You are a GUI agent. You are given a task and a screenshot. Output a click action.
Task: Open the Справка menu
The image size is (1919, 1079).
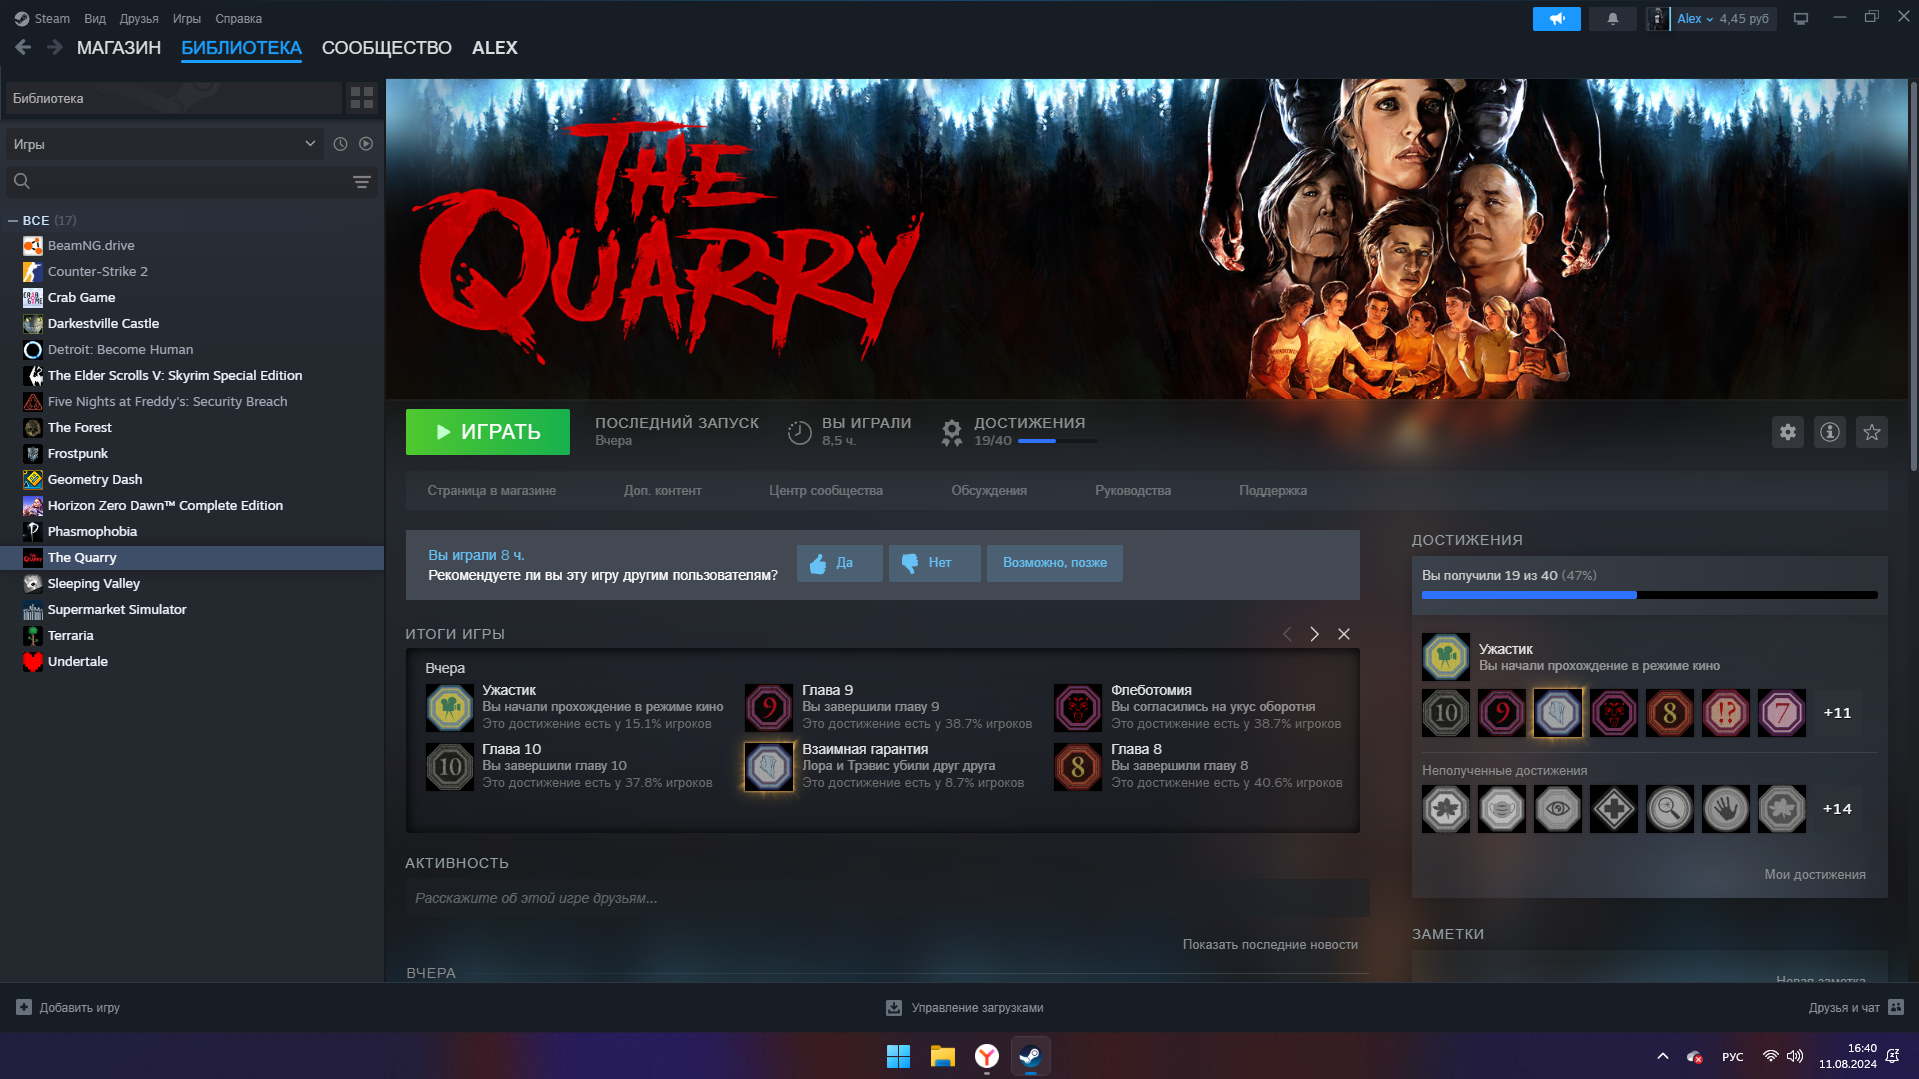click(x=238, y=18)
